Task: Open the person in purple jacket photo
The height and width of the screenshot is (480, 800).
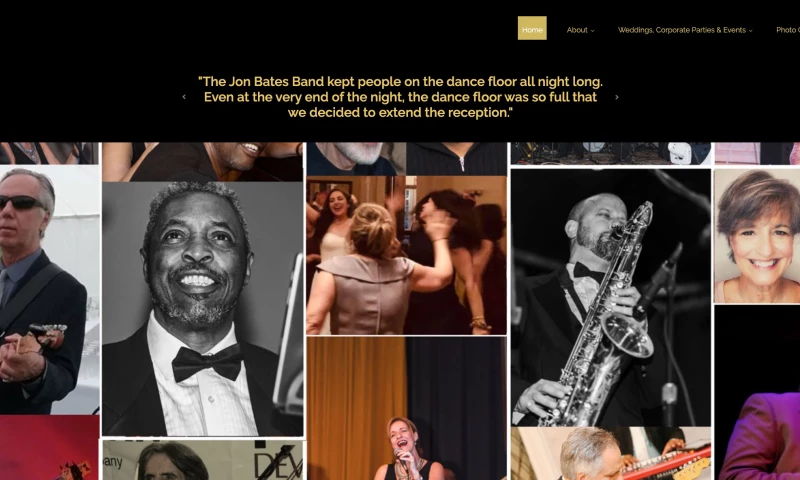Action: coord(757,393)
